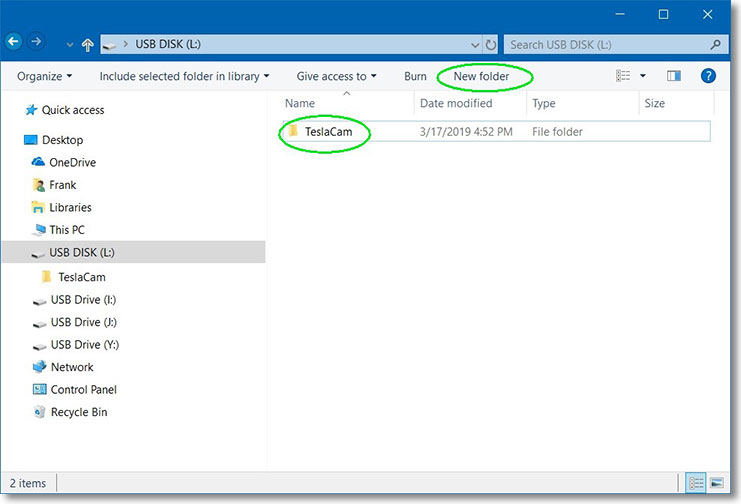741x504 pixels.
Task: Click the Back navigation arrow
Action: pos(14,43)
